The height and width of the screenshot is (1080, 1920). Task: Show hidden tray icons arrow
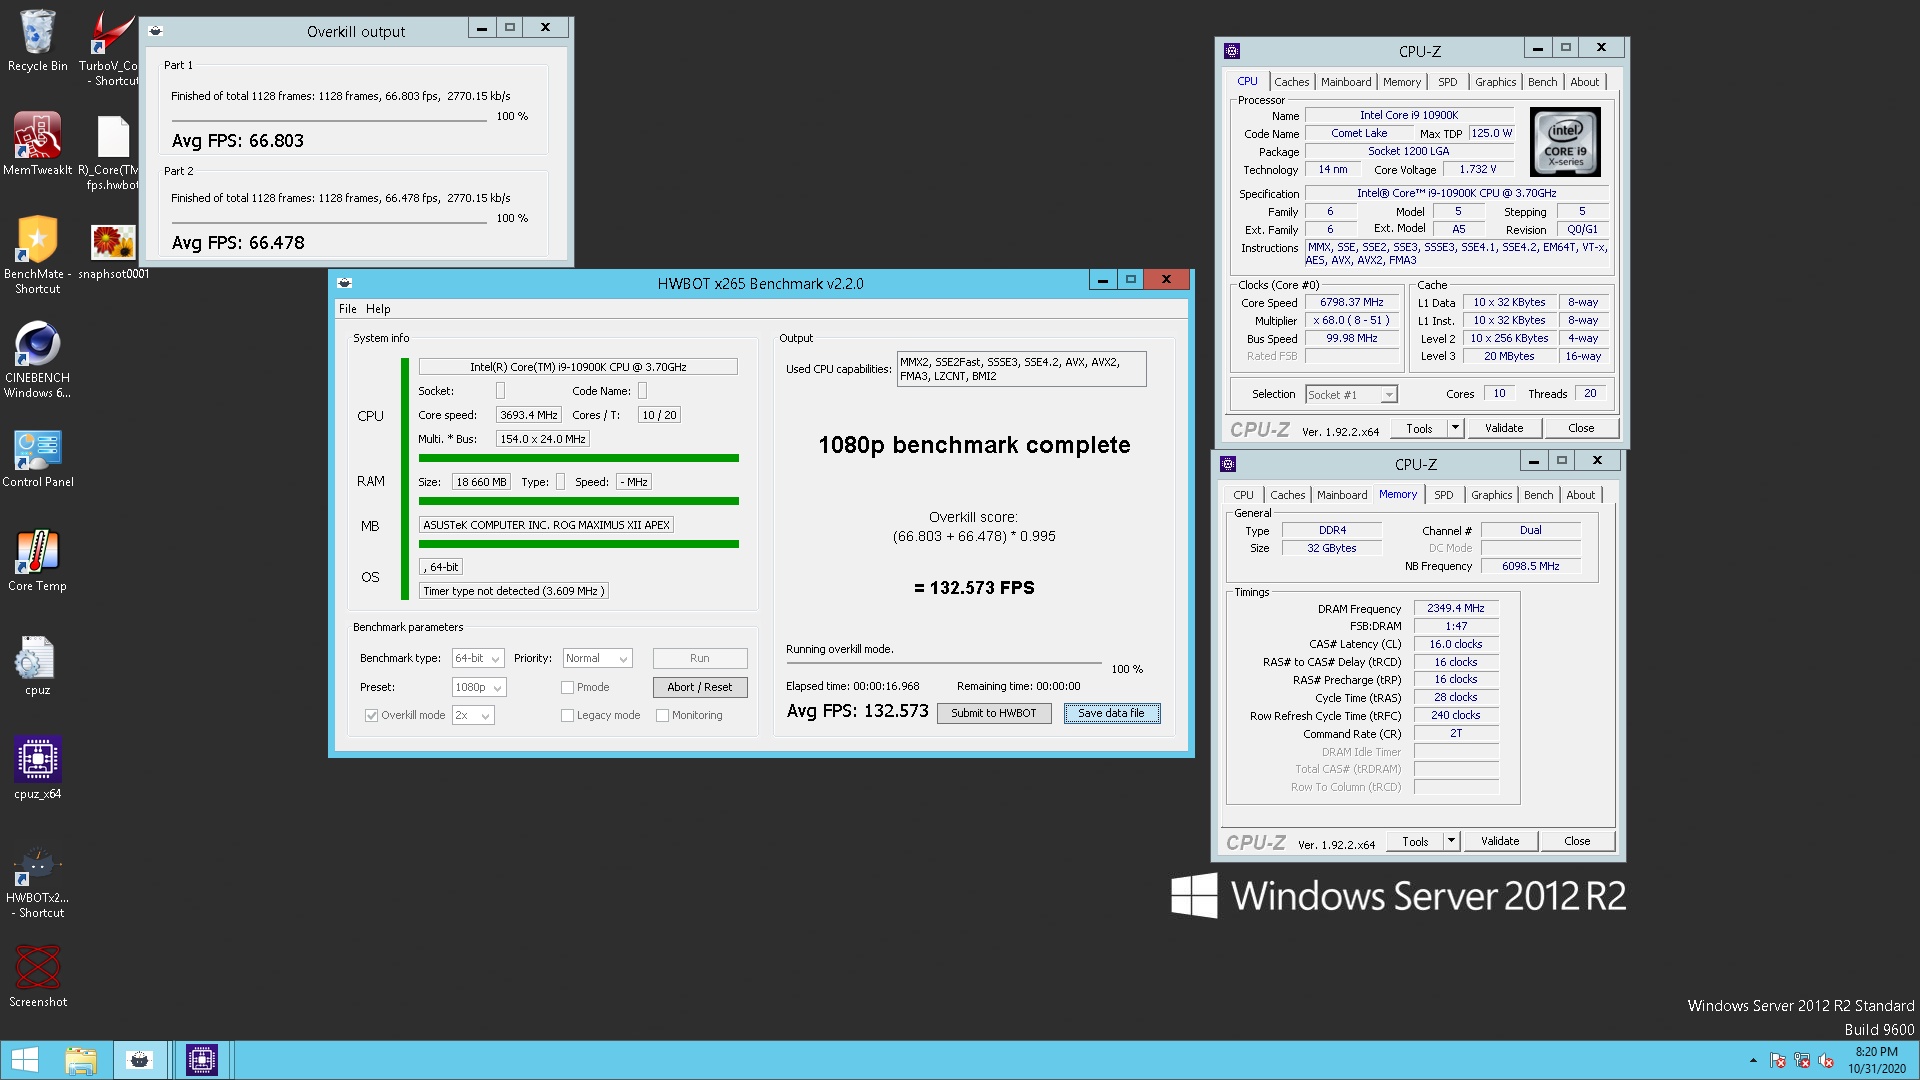pos(1752,1061)
